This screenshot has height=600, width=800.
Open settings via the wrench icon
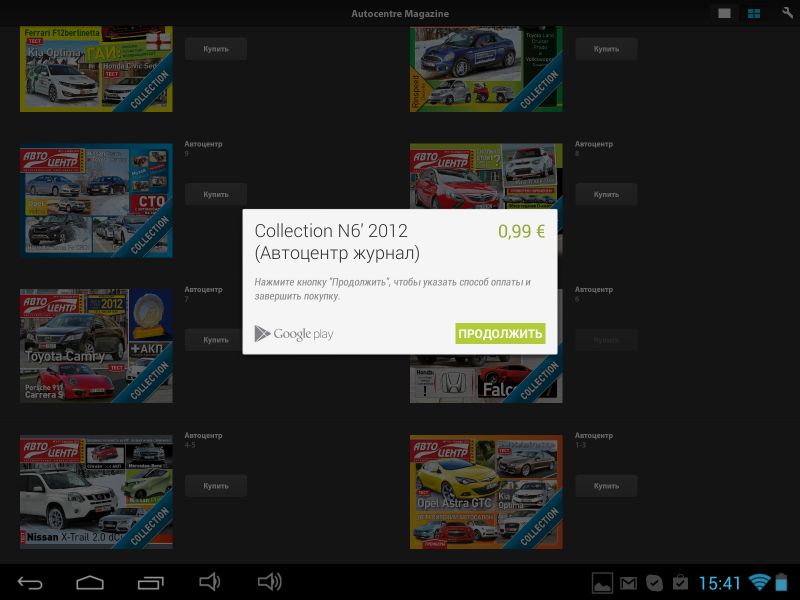tap(786, 13)
